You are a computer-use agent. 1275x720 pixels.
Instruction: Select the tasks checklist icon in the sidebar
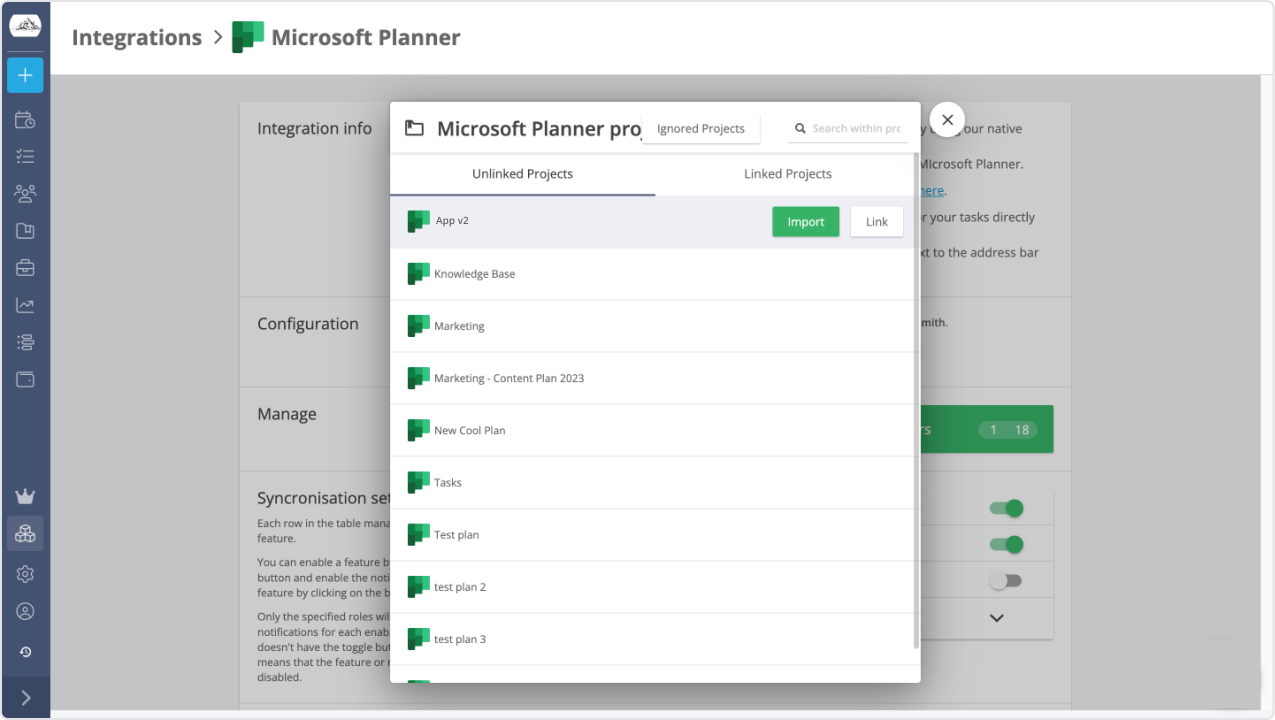coord(24,156)
